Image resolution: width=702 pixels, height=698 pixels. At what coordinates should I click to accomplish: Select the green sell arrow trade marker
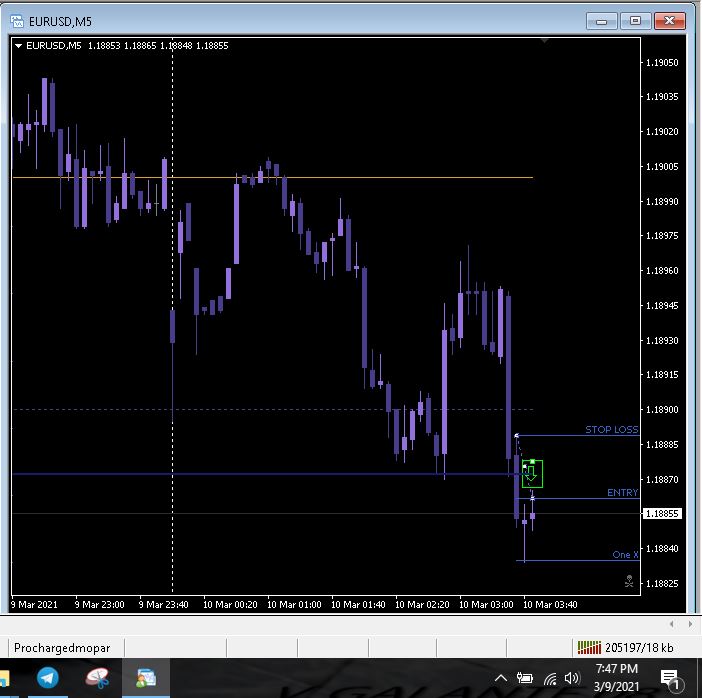click(532, 474)
